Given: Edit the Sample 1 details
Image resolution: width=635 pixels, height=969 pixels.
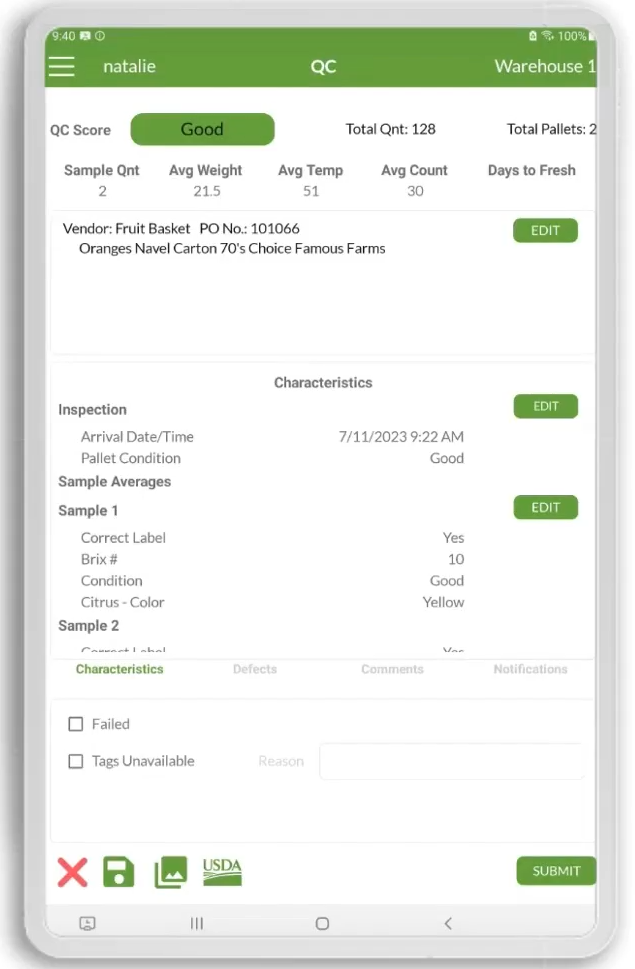Looking at the screenshot, I should (545, 507).
